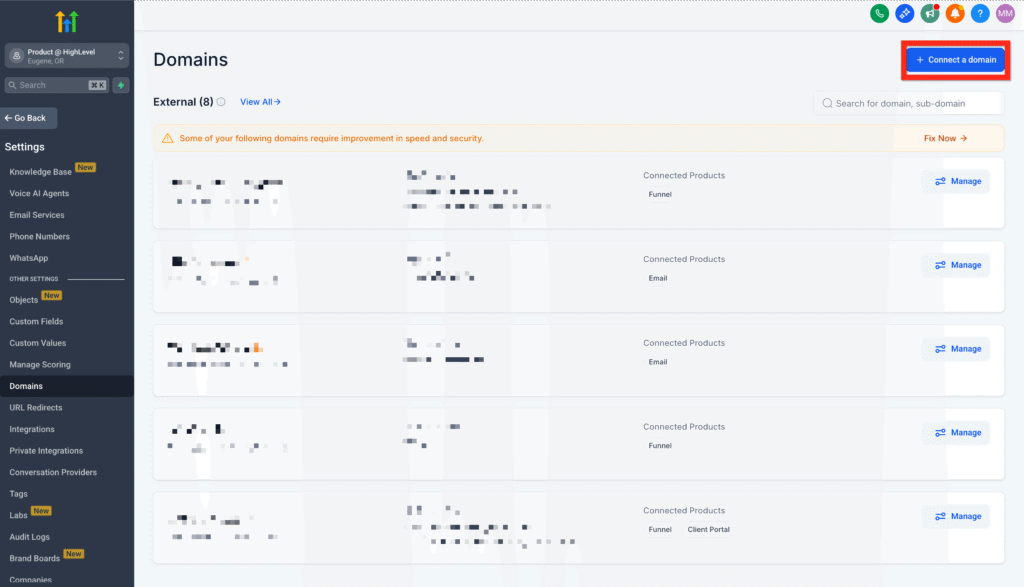Click the blue help question mark icon
Image resolution: width=1024 pixels, height=587 pixels.
pyautogui.click(x=980, y=13)
